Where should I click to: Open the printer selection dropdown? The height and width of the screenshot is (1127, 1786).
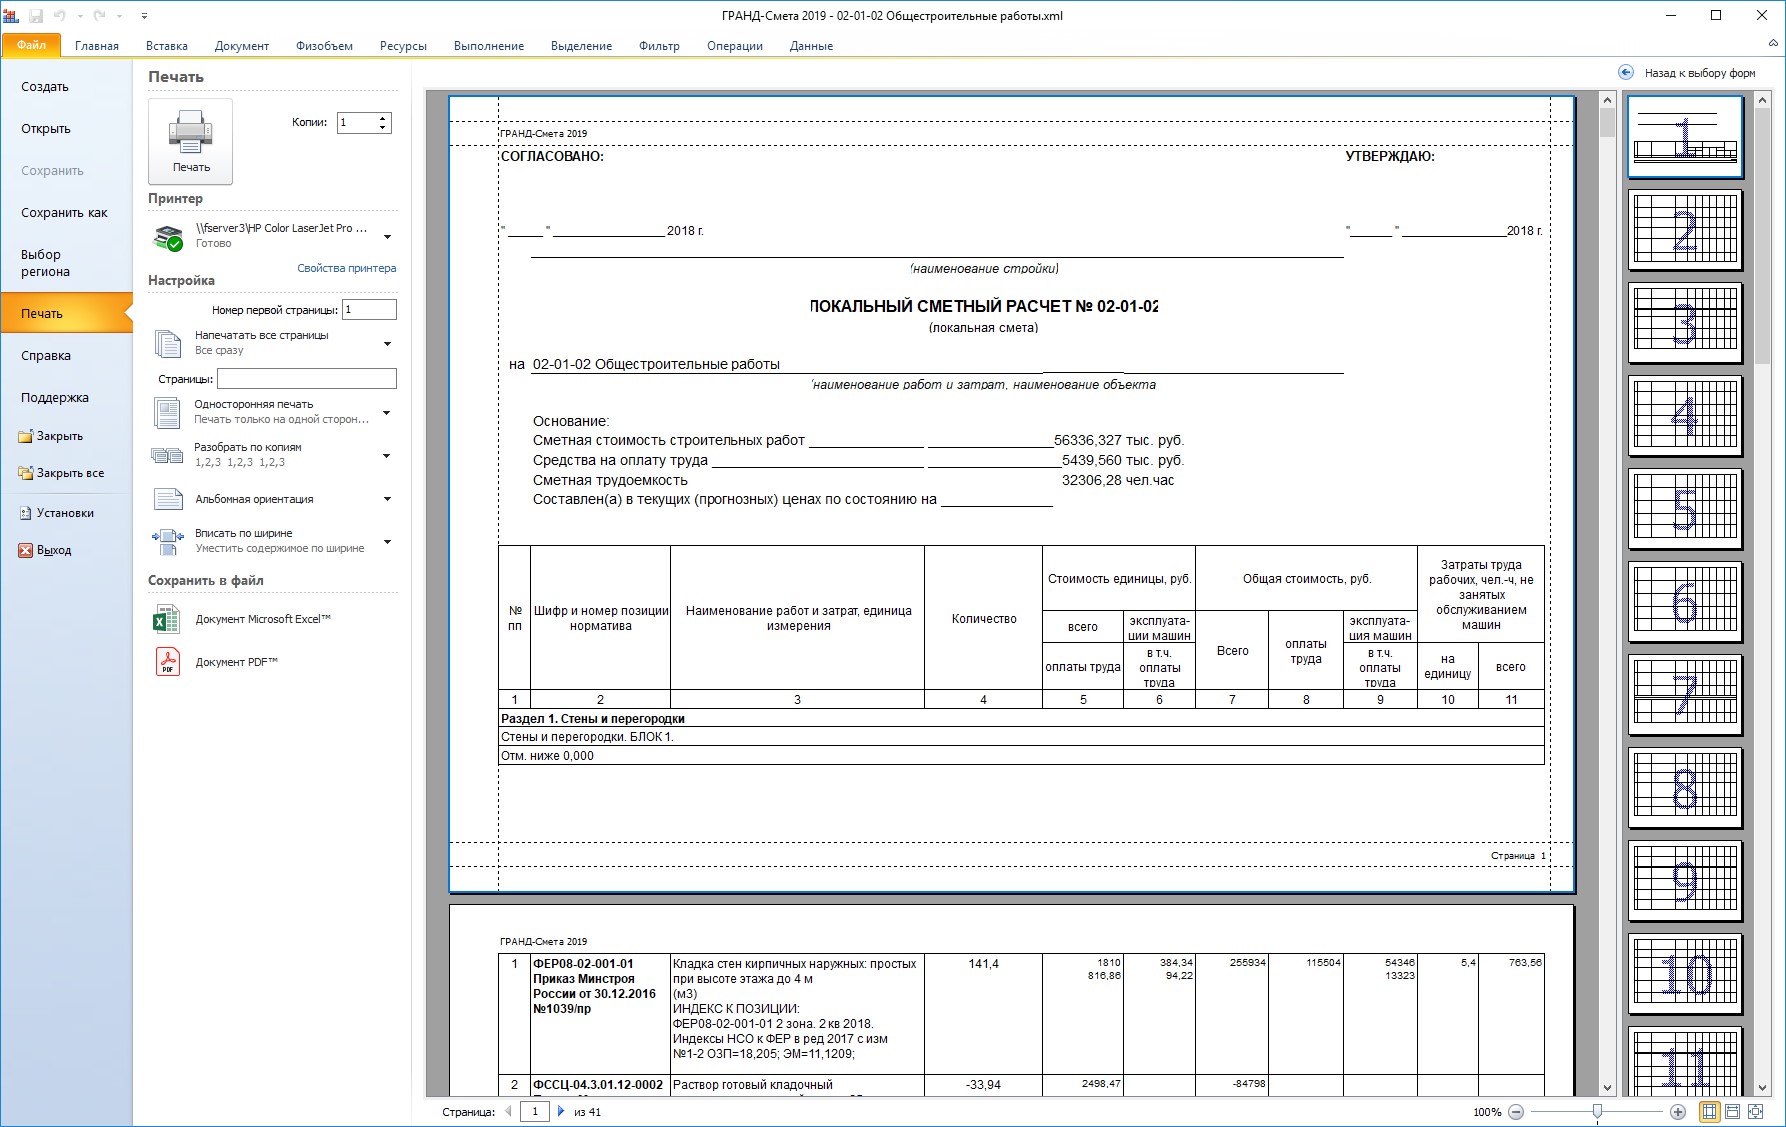(x=387, y=237)
